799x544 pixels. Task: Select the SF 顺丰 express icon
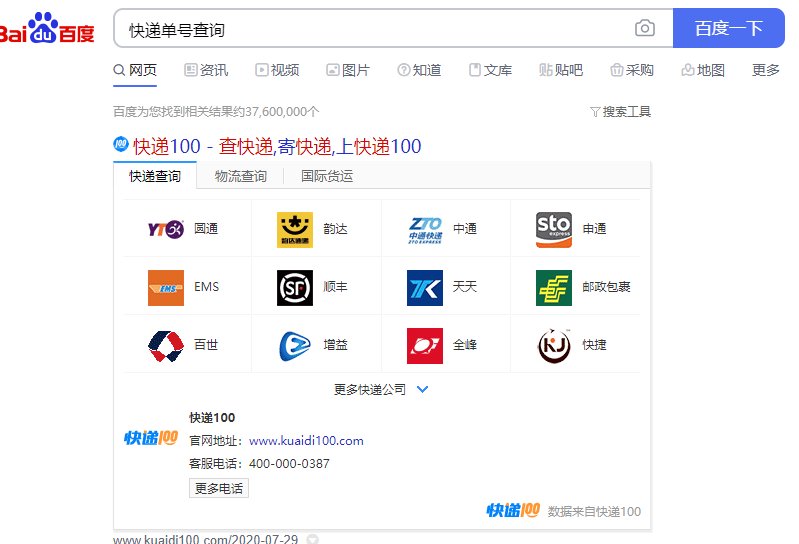click(294, 287)
